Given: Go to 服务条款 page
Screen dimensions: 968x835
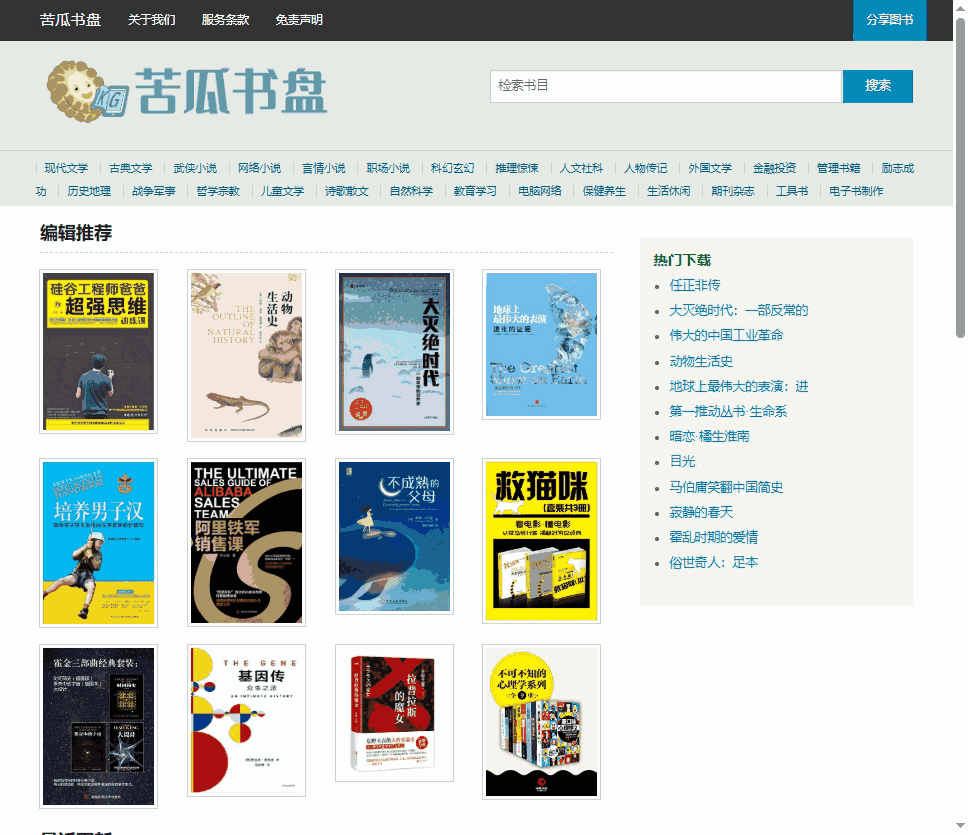Looking at the screenshot, I should 225,20.
